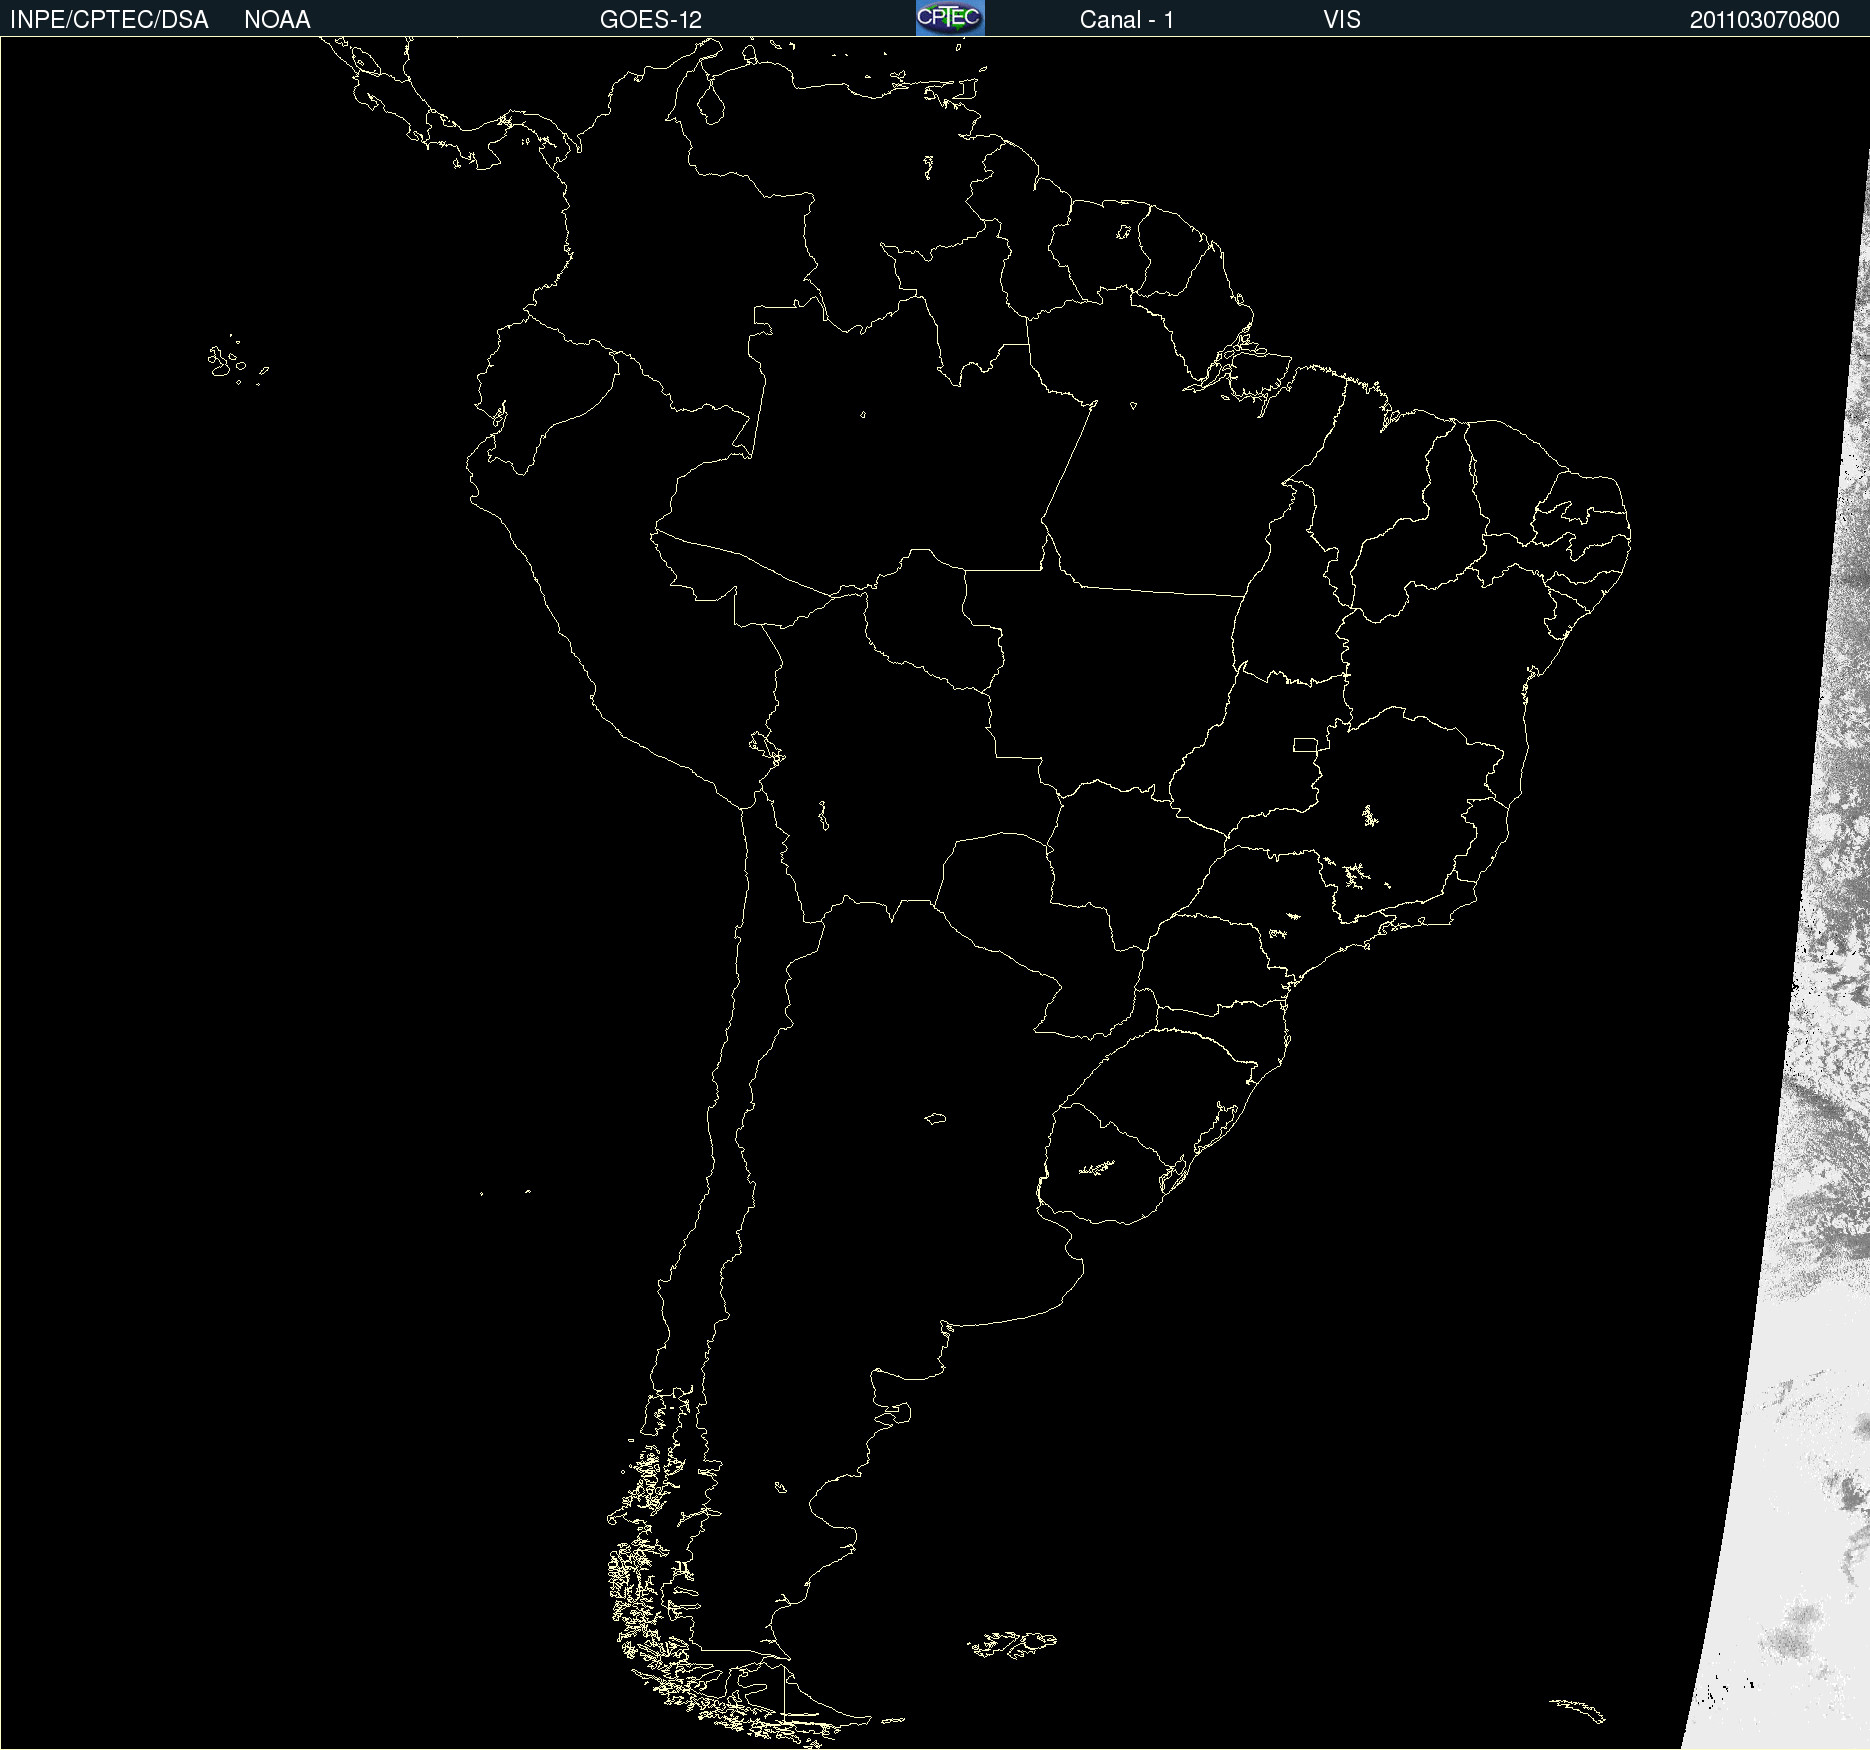Click the GOES-12 satellite label
The image size is (1870, 1750).
coord(651,20)
